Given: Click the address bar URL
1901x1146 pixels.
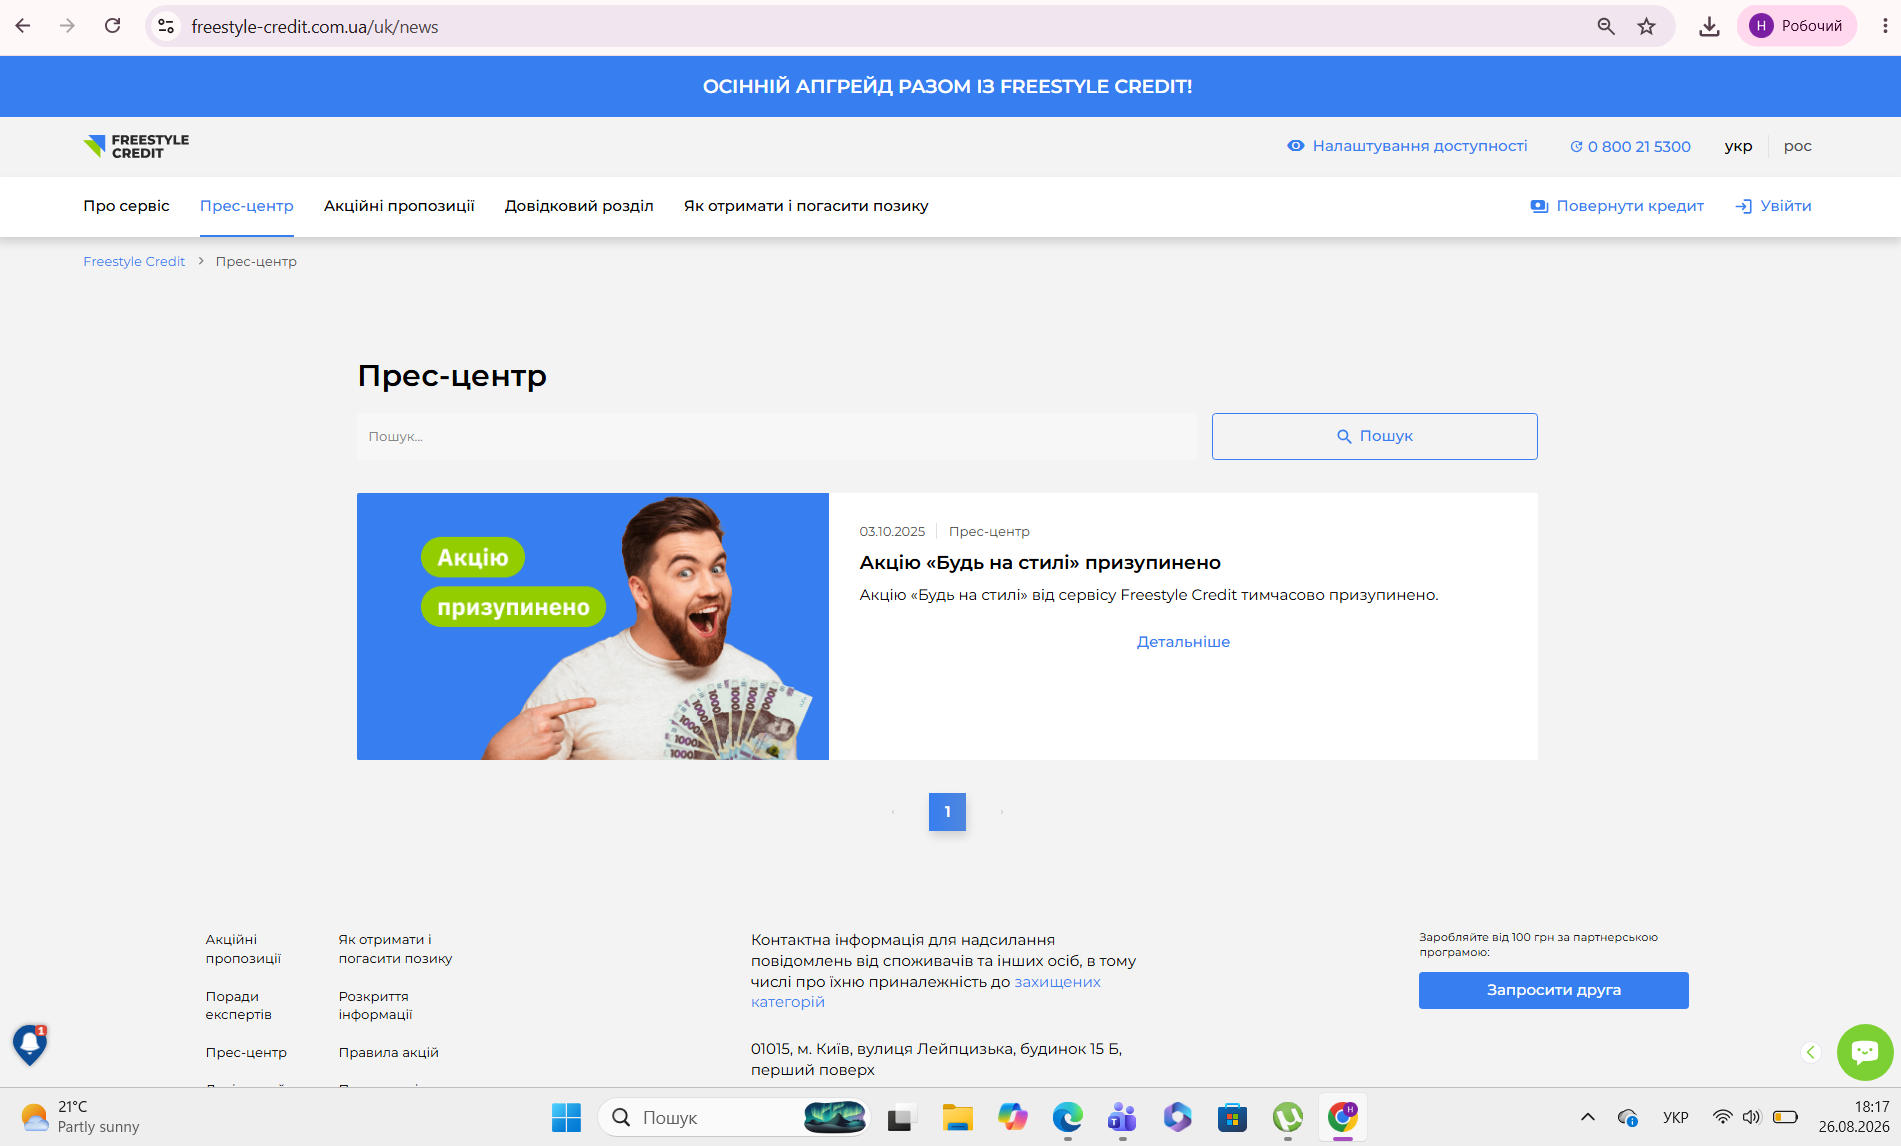Looking at the screenshot, I should 314,27.
